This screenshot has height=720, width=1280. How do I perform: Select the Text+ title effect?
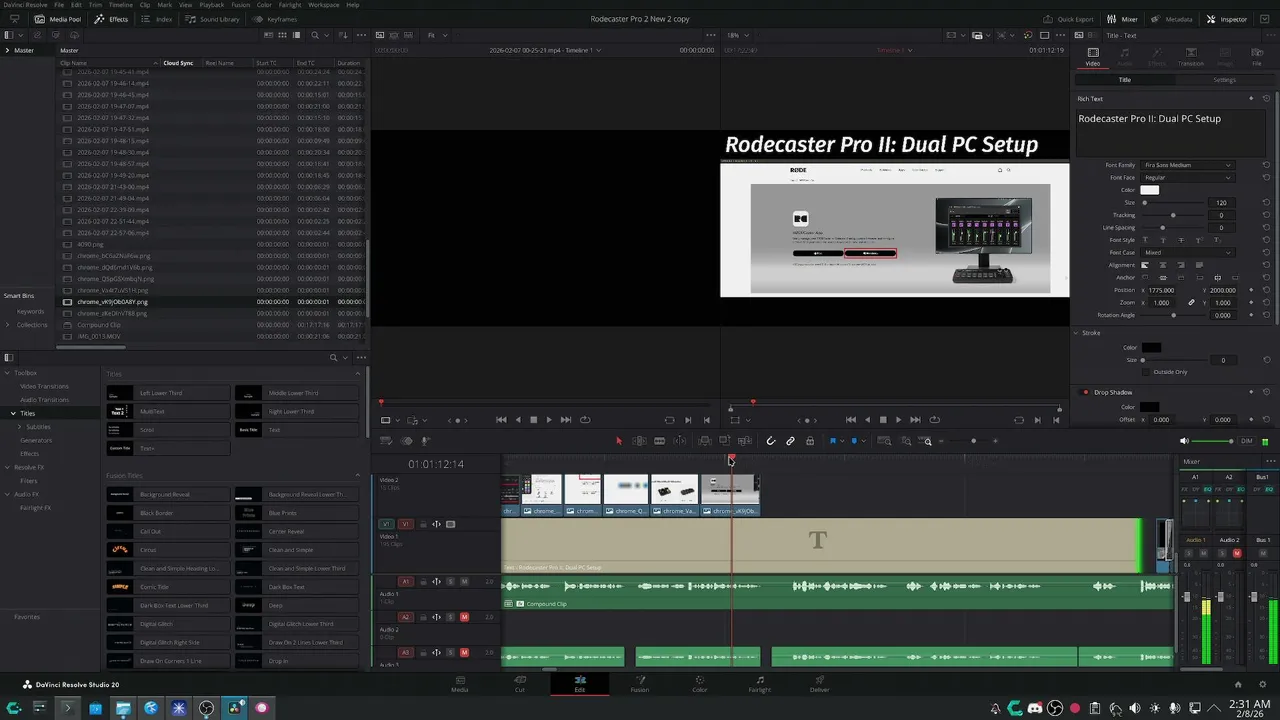[x=168, y=448]
